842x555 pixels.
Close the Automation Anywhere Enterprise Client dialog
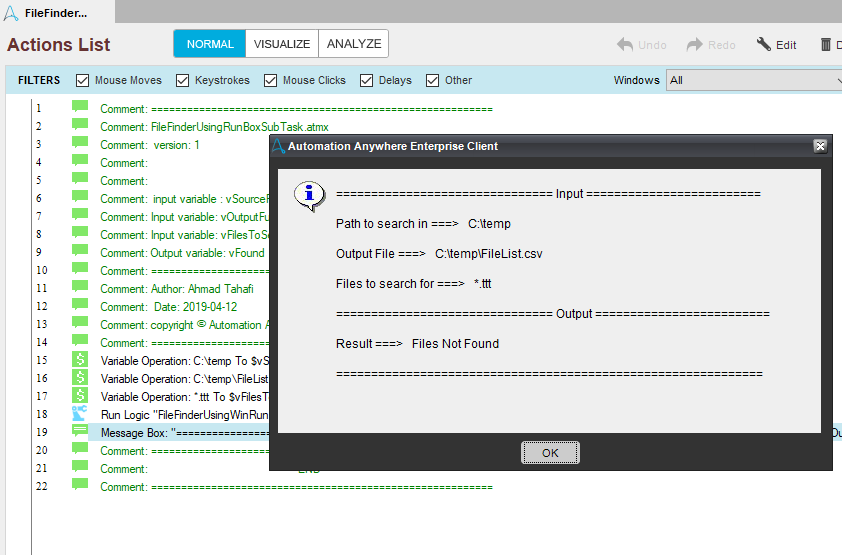tap(819, 146)
